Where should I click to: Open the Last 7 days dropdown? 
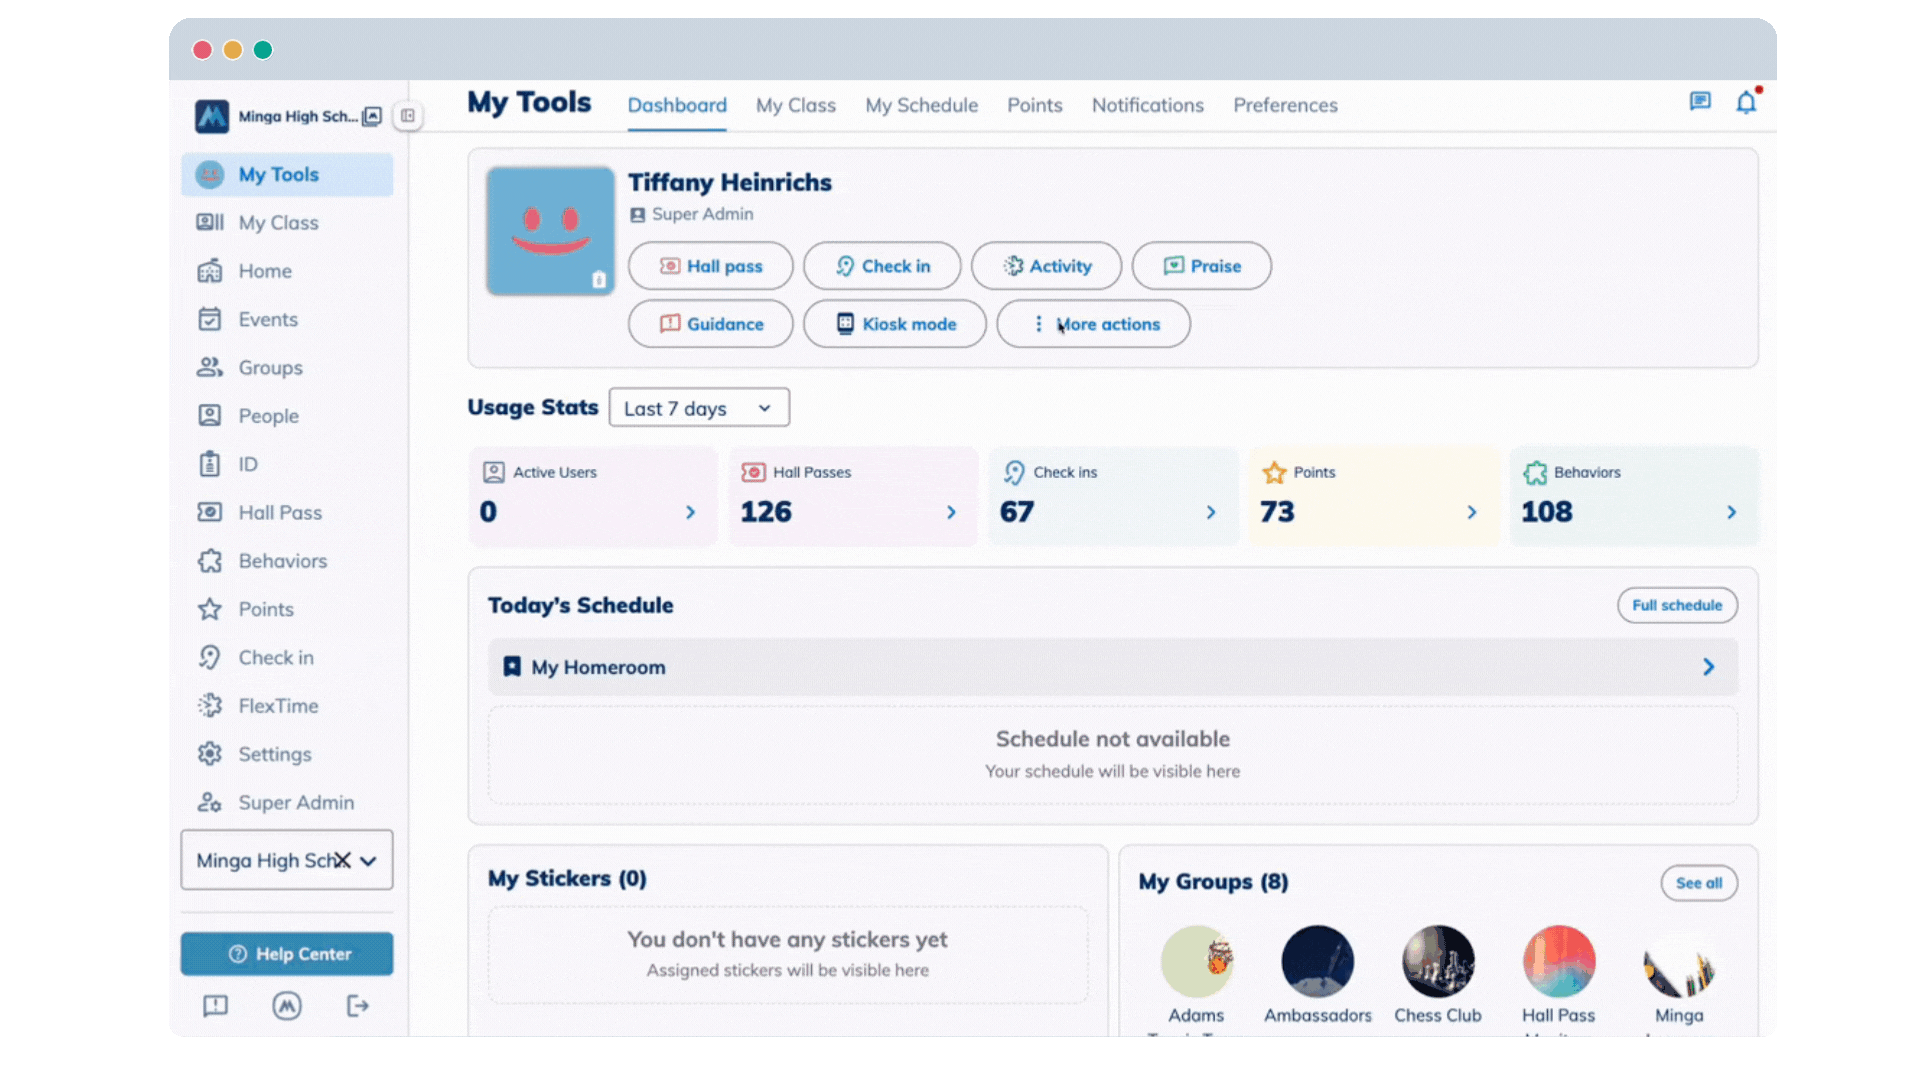pyautogui.click(x=698, y=408)
